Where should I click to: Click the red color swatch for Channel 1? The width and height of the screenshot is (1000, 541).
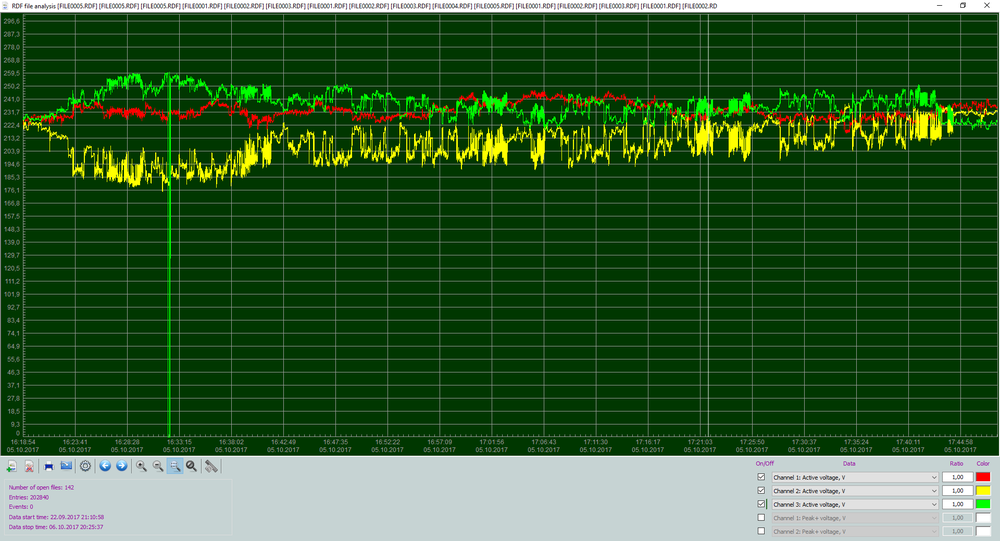point(983,477)
